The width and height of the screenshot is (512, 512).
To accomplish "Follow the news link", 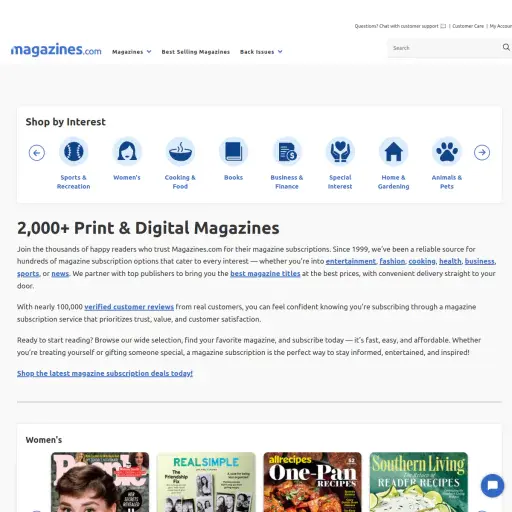I will pos(60,274).
